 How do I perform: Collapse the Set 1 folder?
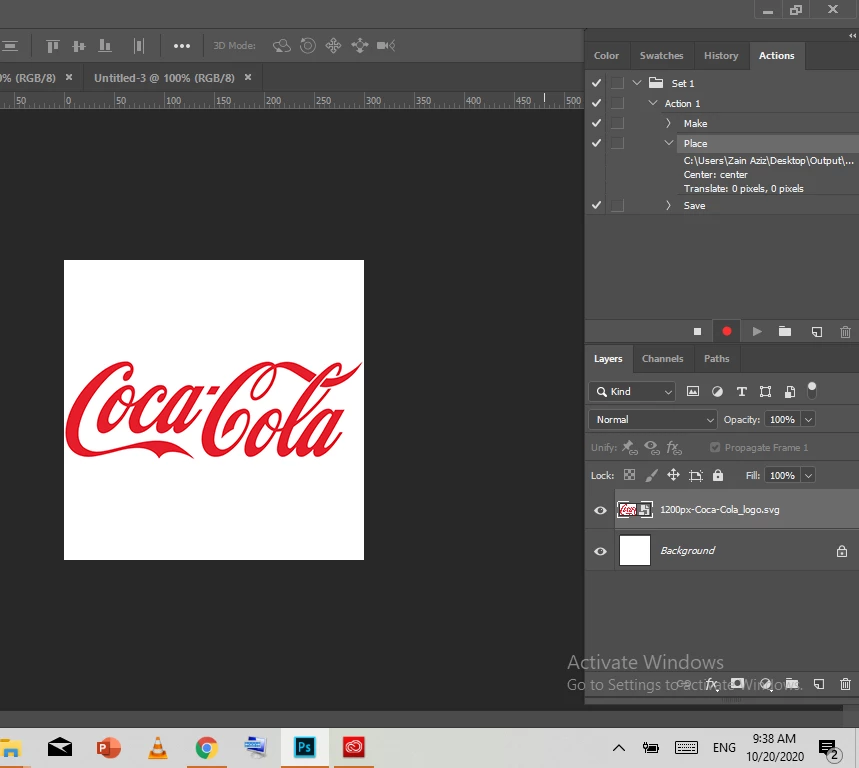click(637, 83)
